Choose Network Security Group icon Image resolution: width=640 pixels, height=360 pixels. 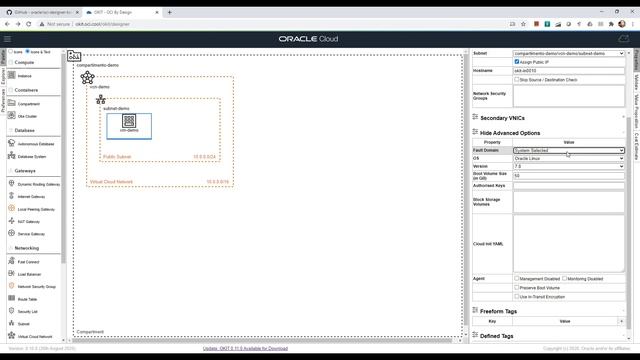click(x=11, y=286)
